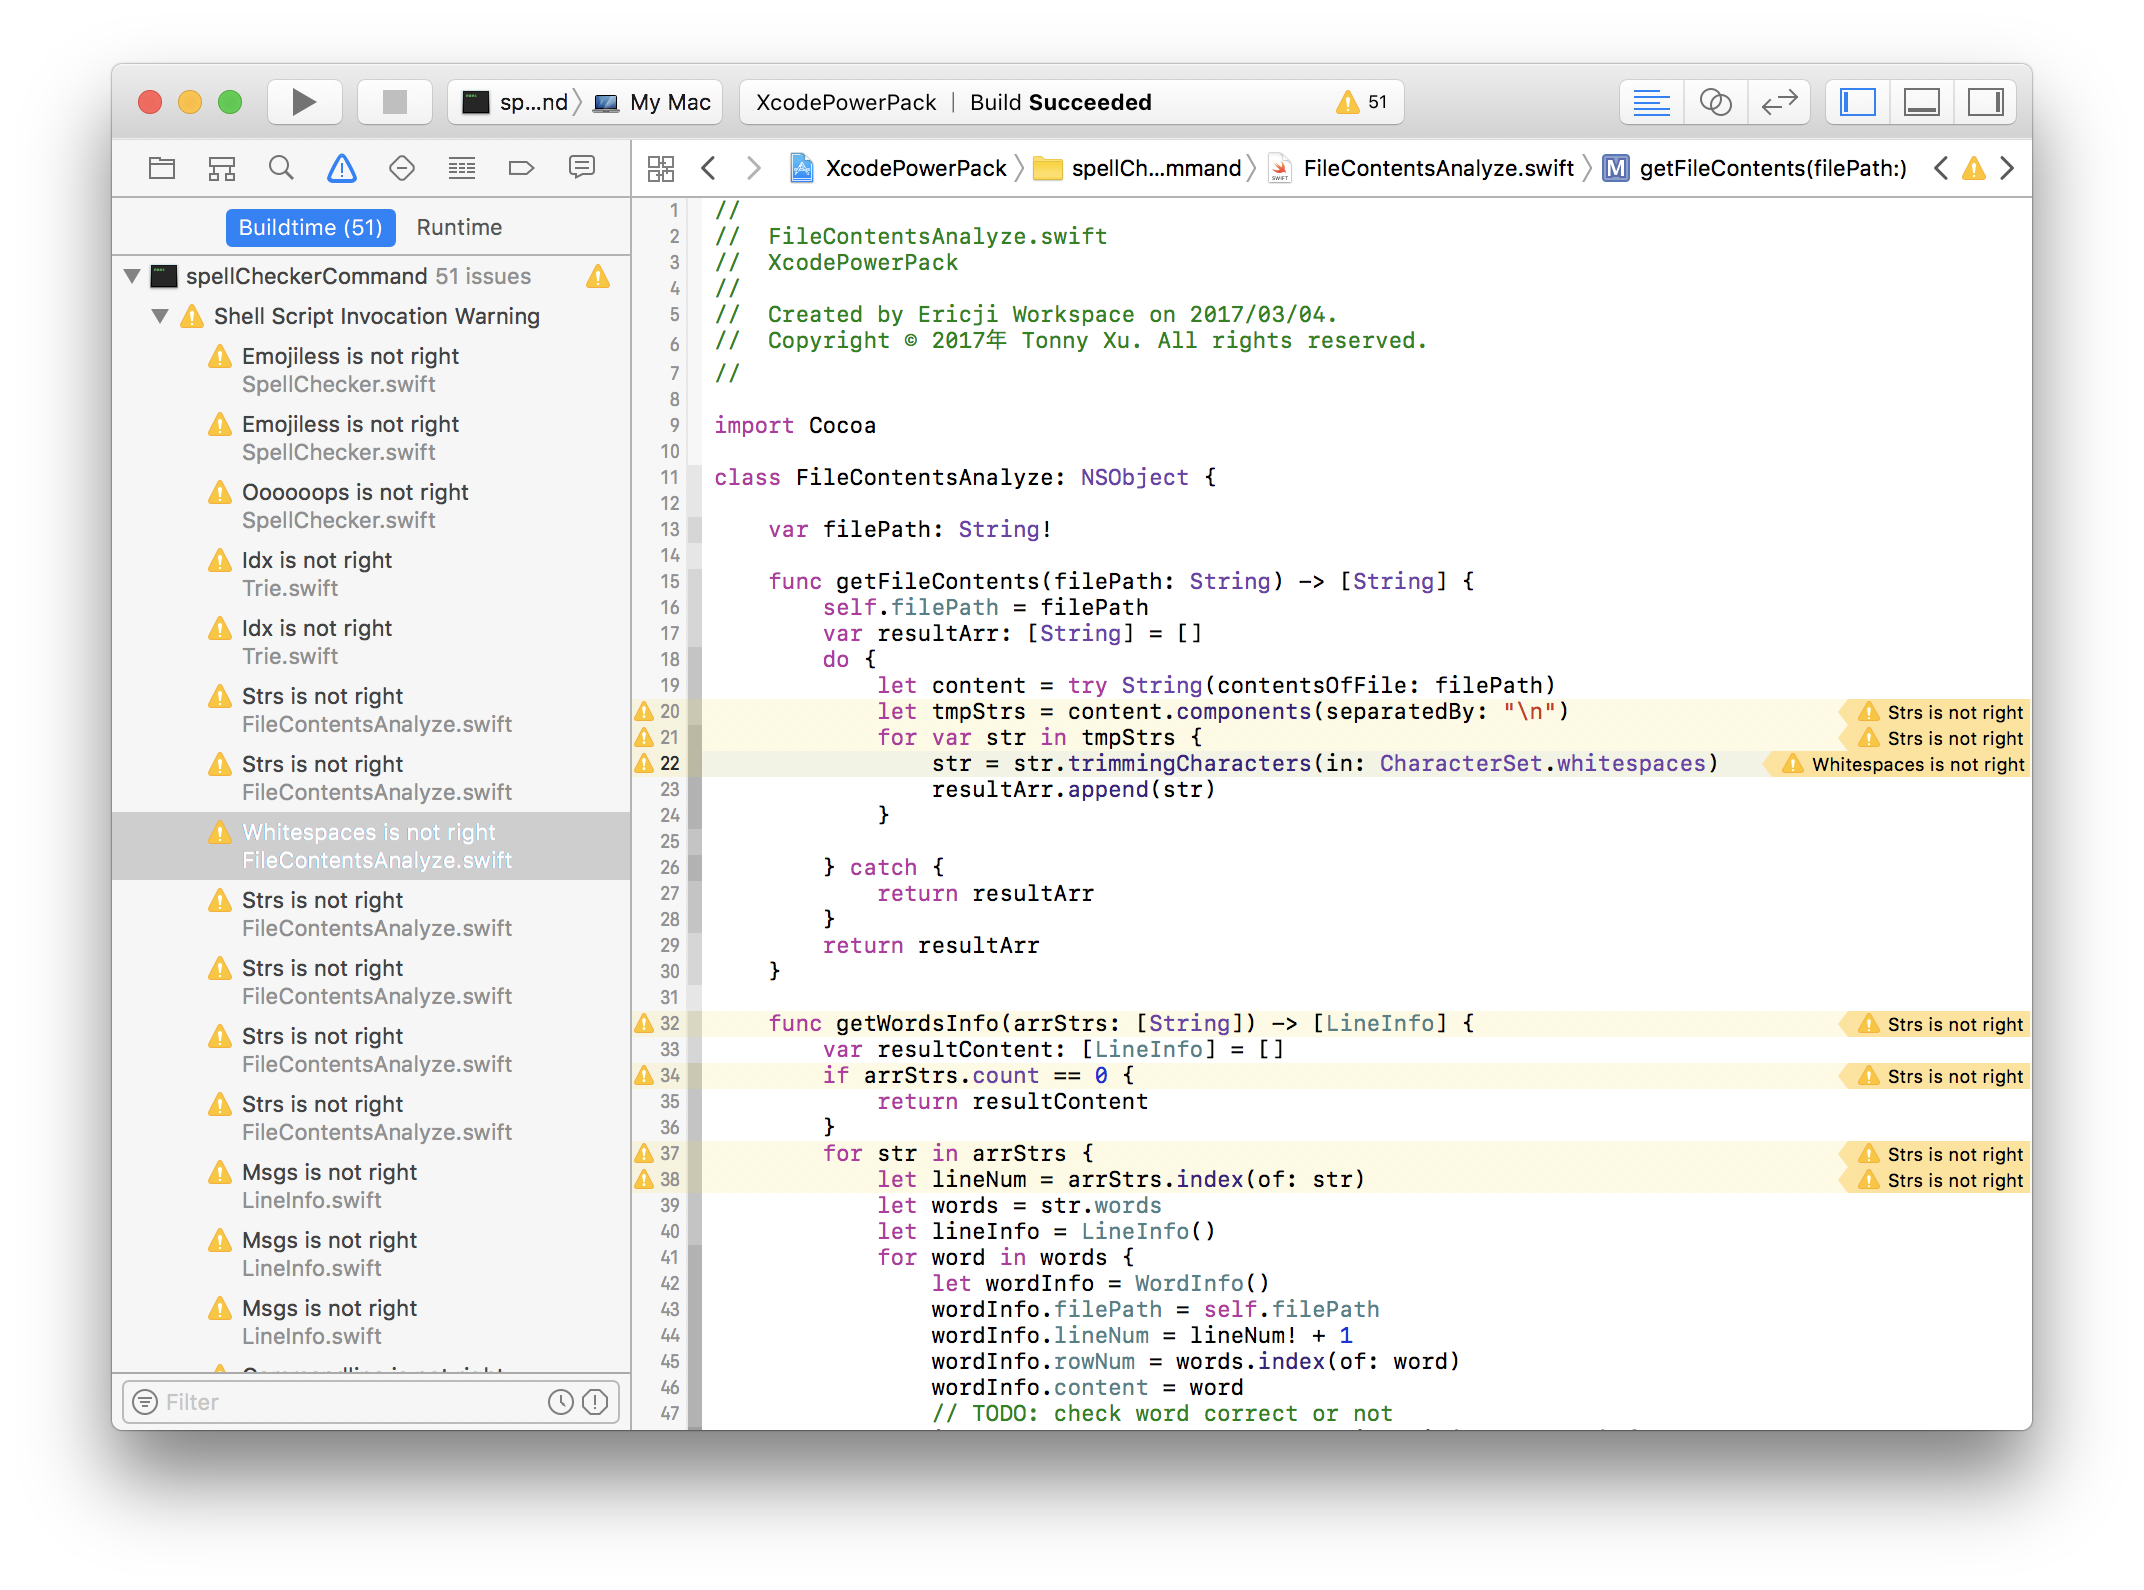Collapse the spellCheckerCommand issues group

132,276
